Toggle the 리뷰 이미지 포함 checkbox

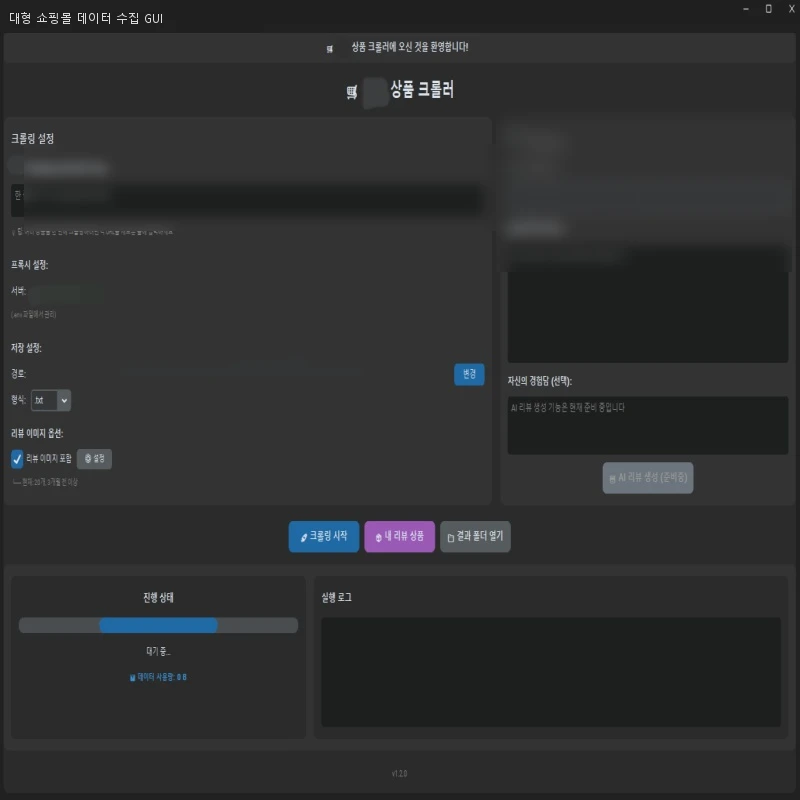click(17, 459)
